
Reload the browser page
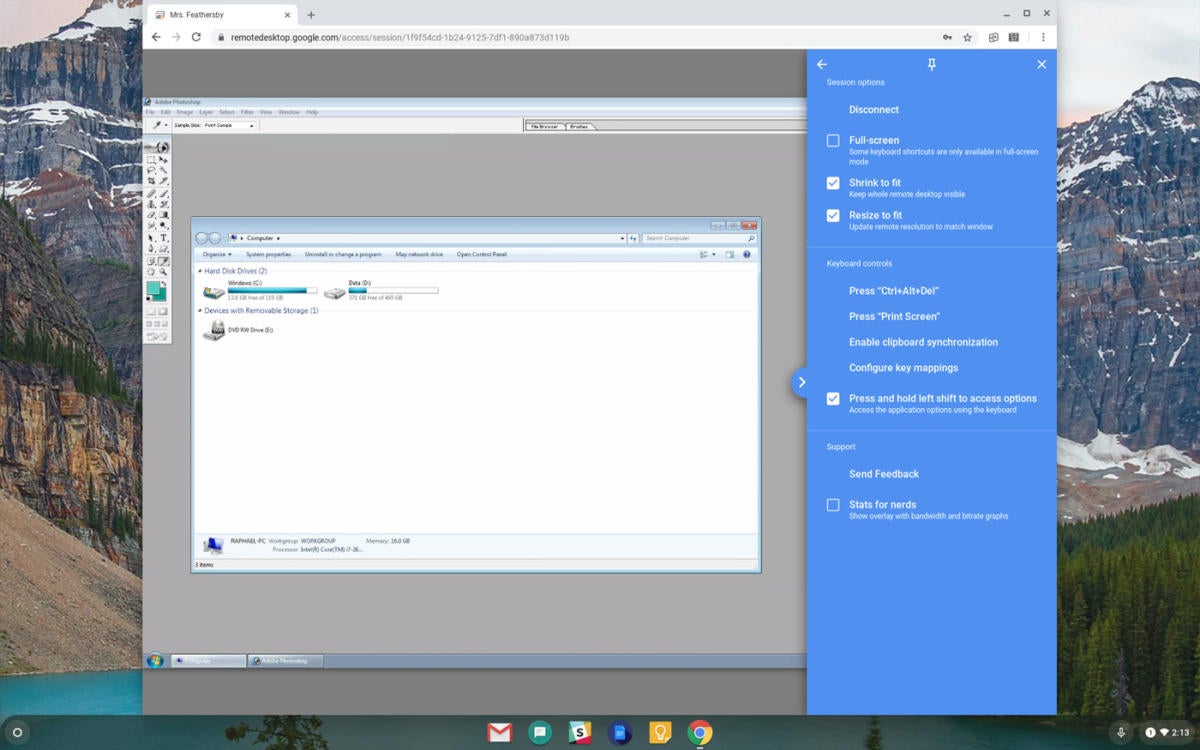(196, 37)
